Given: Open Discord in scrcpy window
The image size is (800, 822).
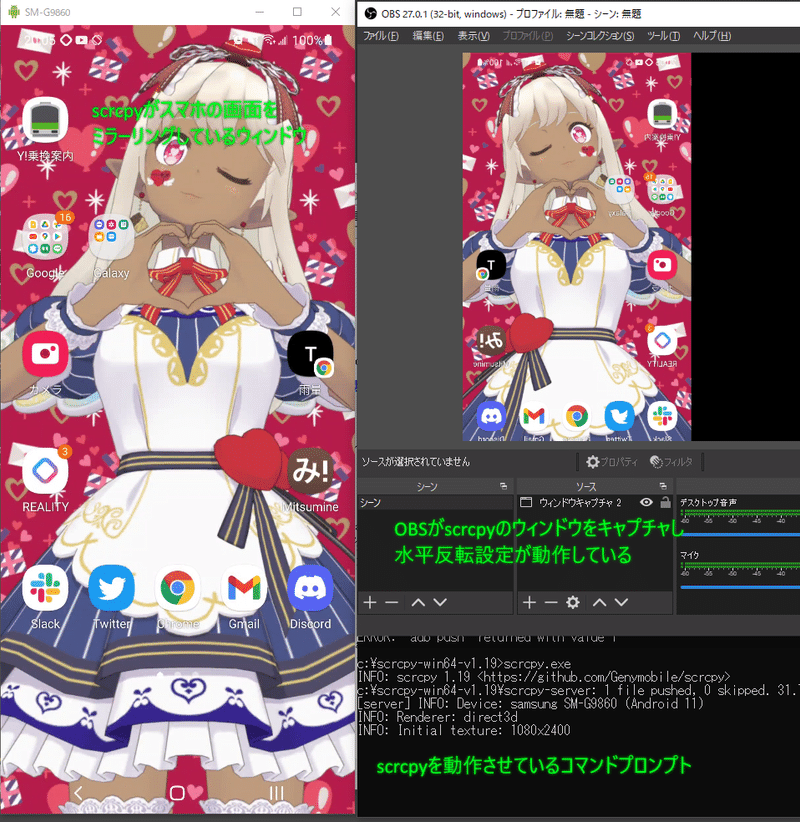Looking at the screenshot, I should click(x=310, y=588).
